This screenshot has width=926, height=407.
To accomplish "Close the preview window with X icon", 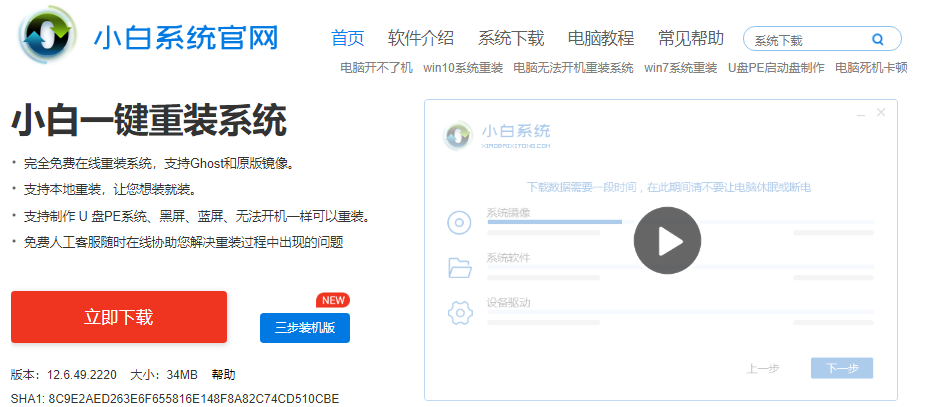I will [881, 113].
